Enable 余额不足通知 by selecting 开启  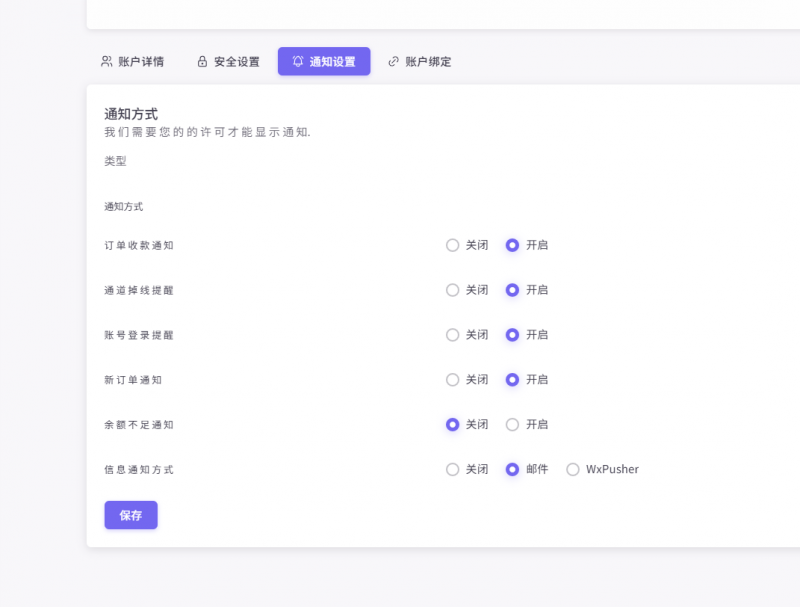click(x=514, y=424)
